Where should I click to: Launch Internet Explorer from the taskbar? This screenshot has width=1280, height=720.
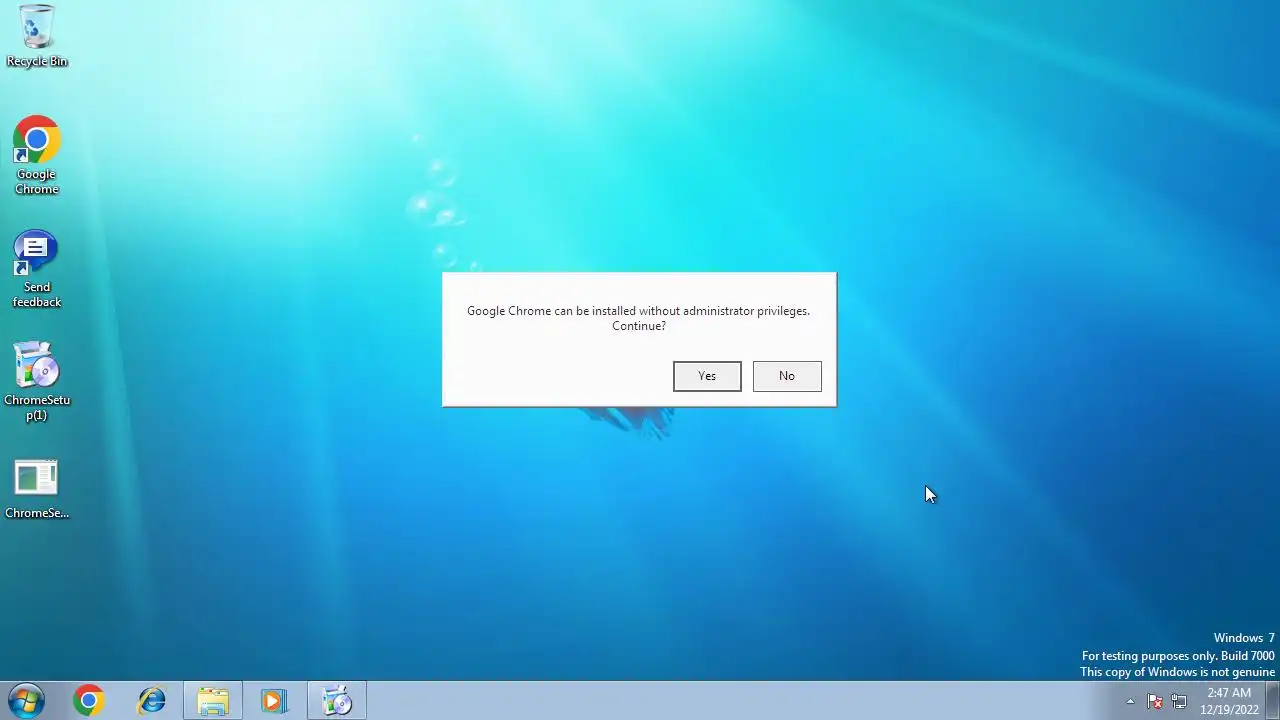[x=152, y=701]
